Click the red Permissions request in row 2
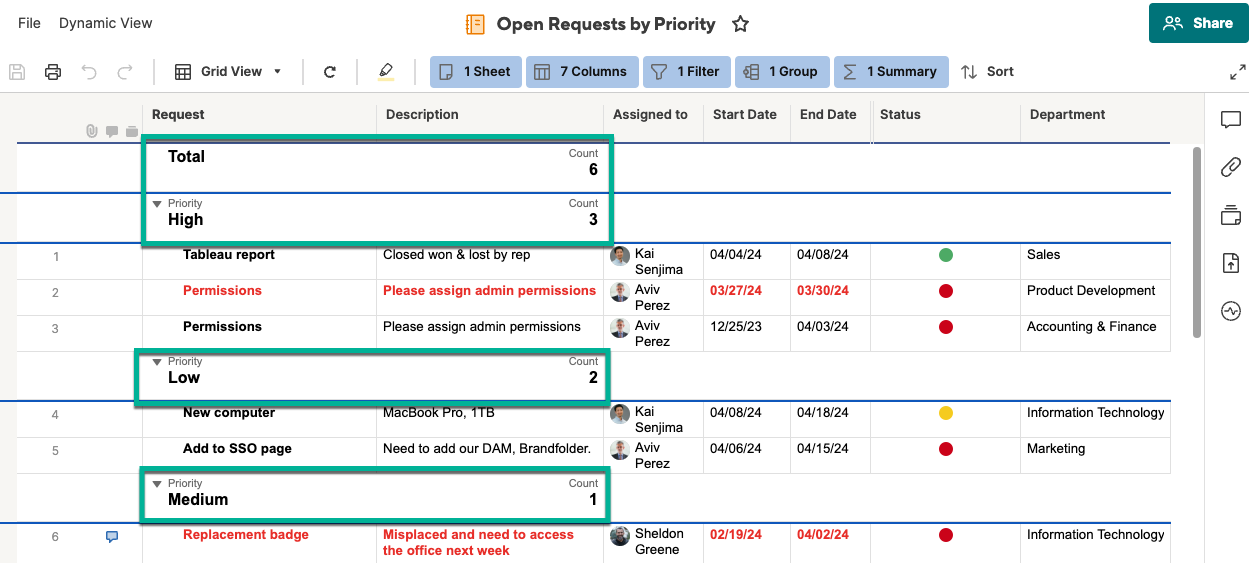The height and width of the screenshot is (563, 1249). 260,298
